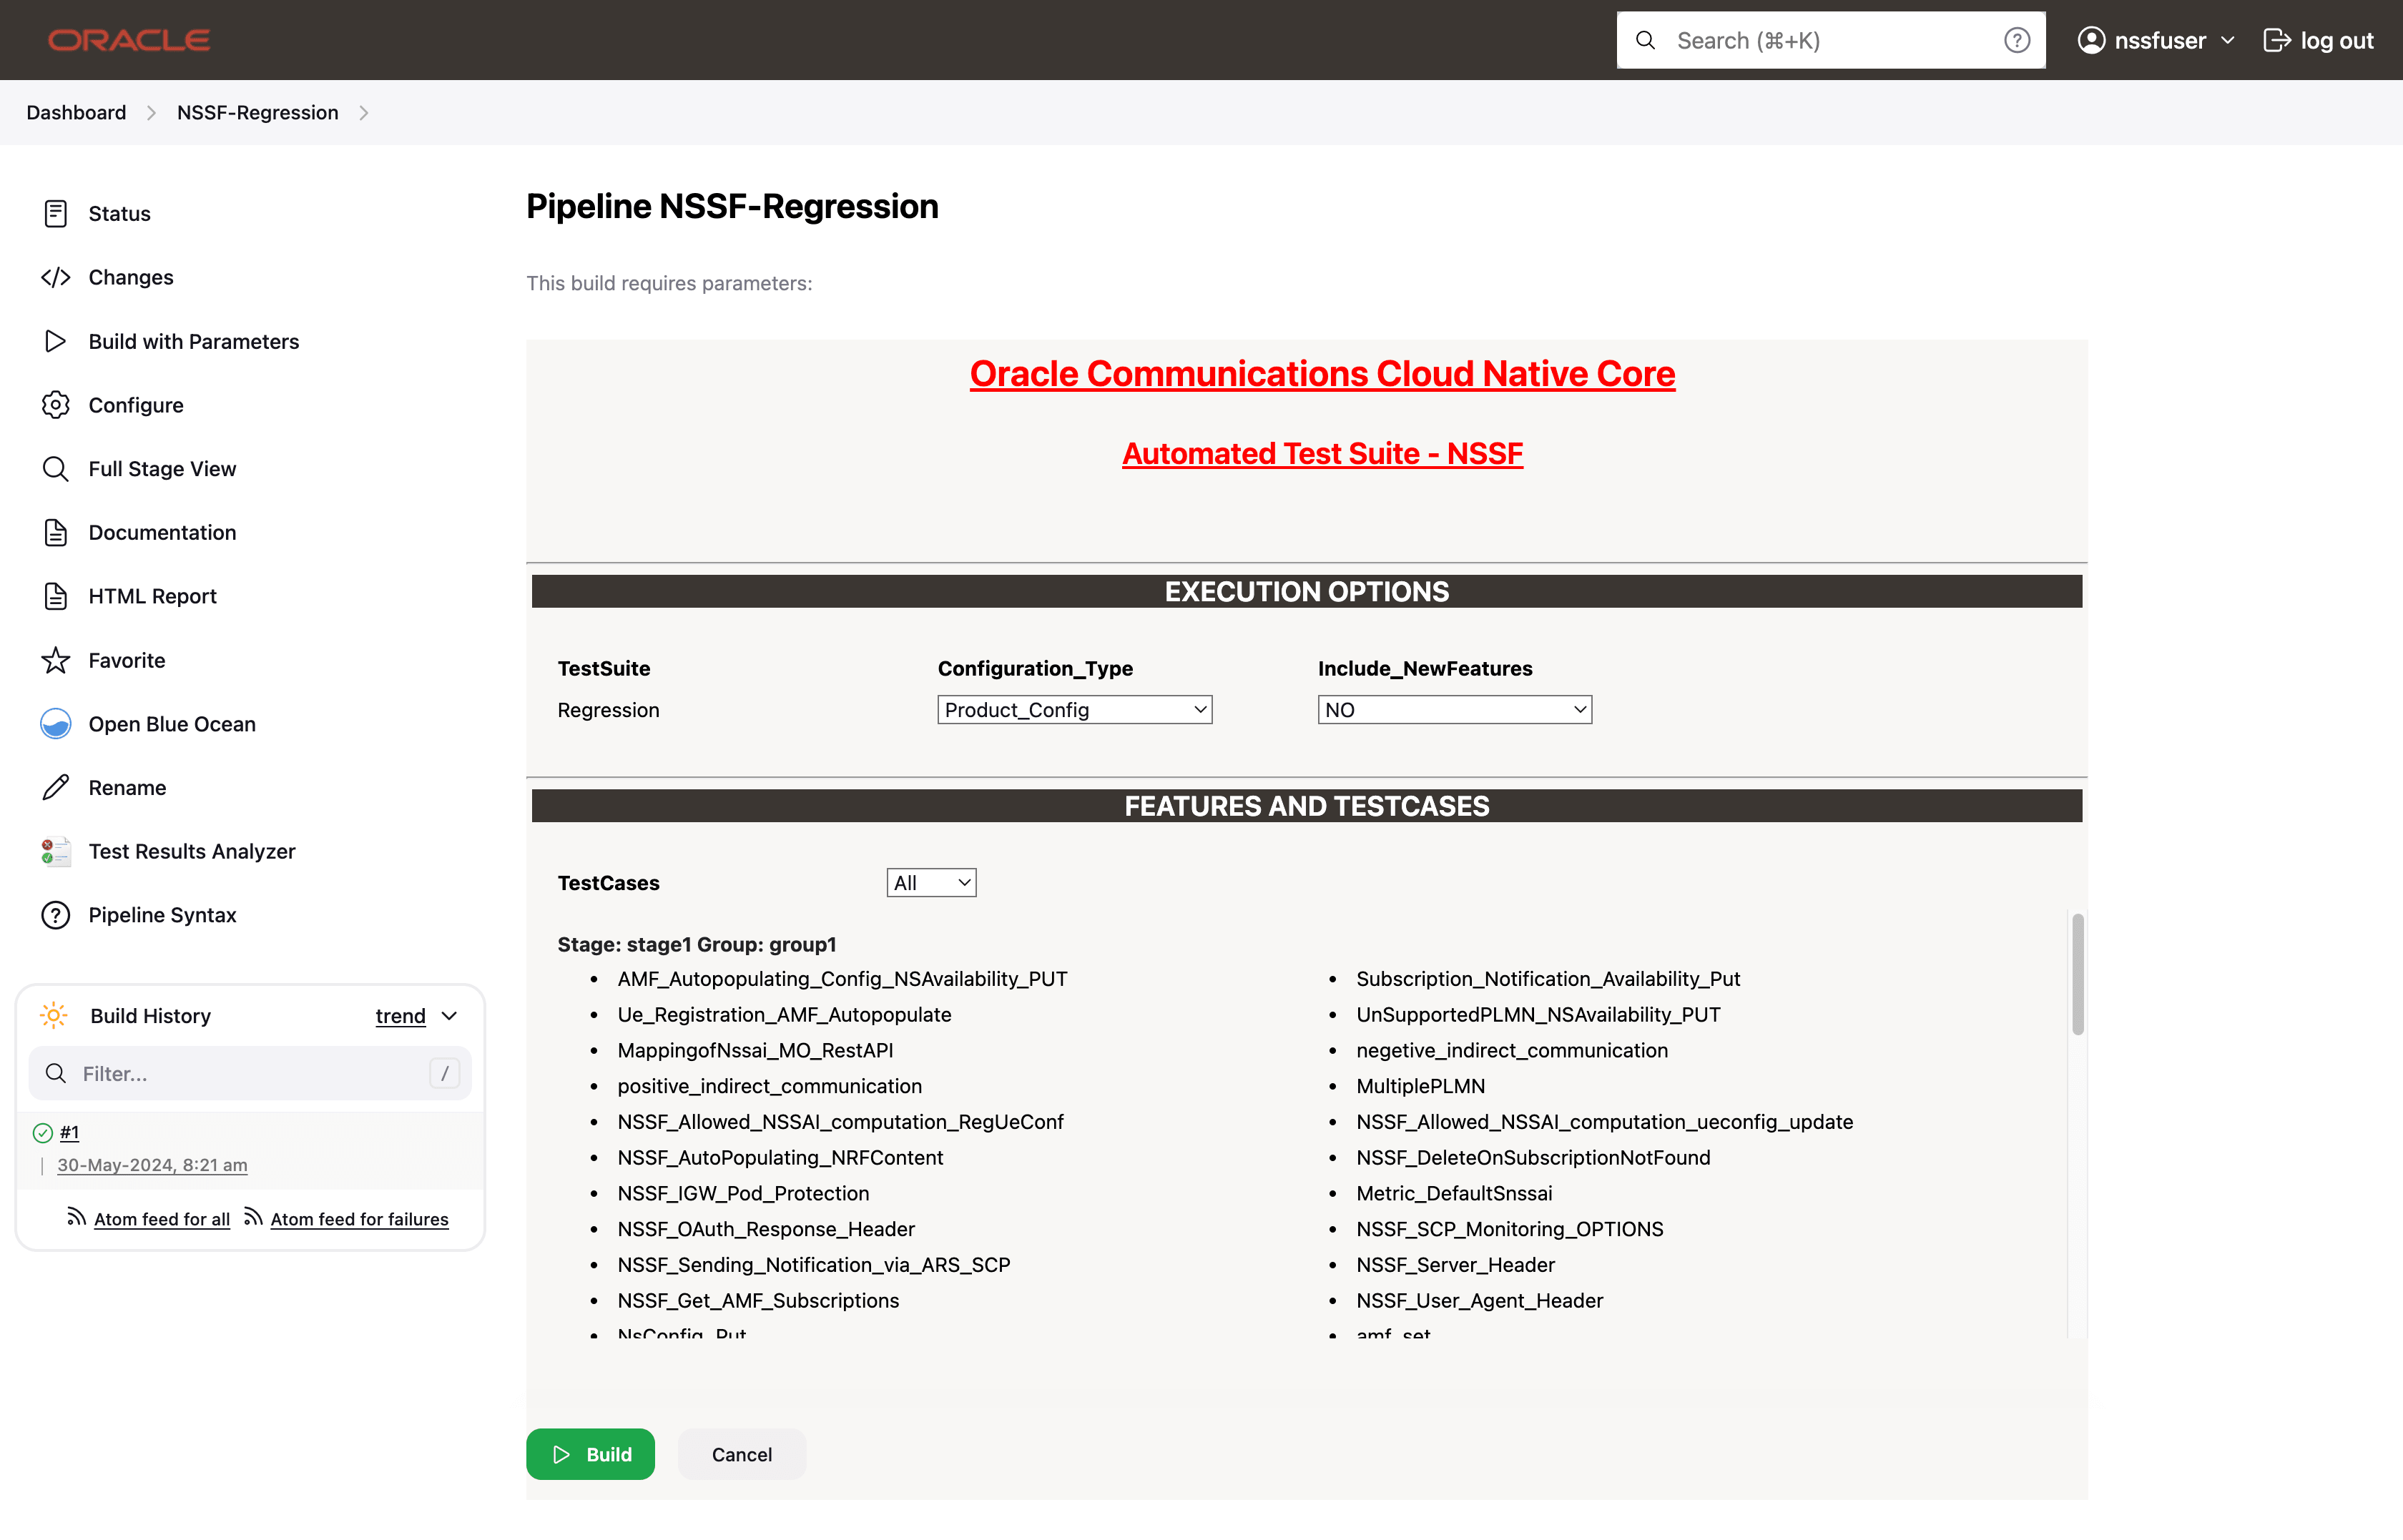Open Build with Parameters menu item
The image size is (2403, 1540).
pos(193,341)
